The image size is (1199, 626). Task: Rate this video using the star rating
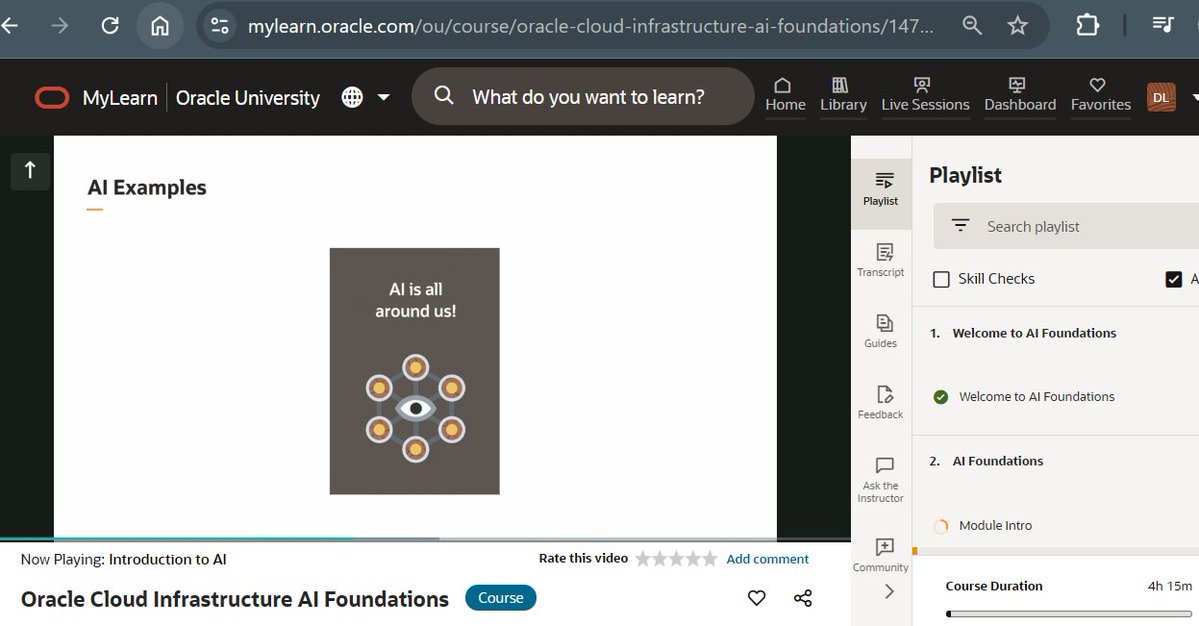coord(677,559)
